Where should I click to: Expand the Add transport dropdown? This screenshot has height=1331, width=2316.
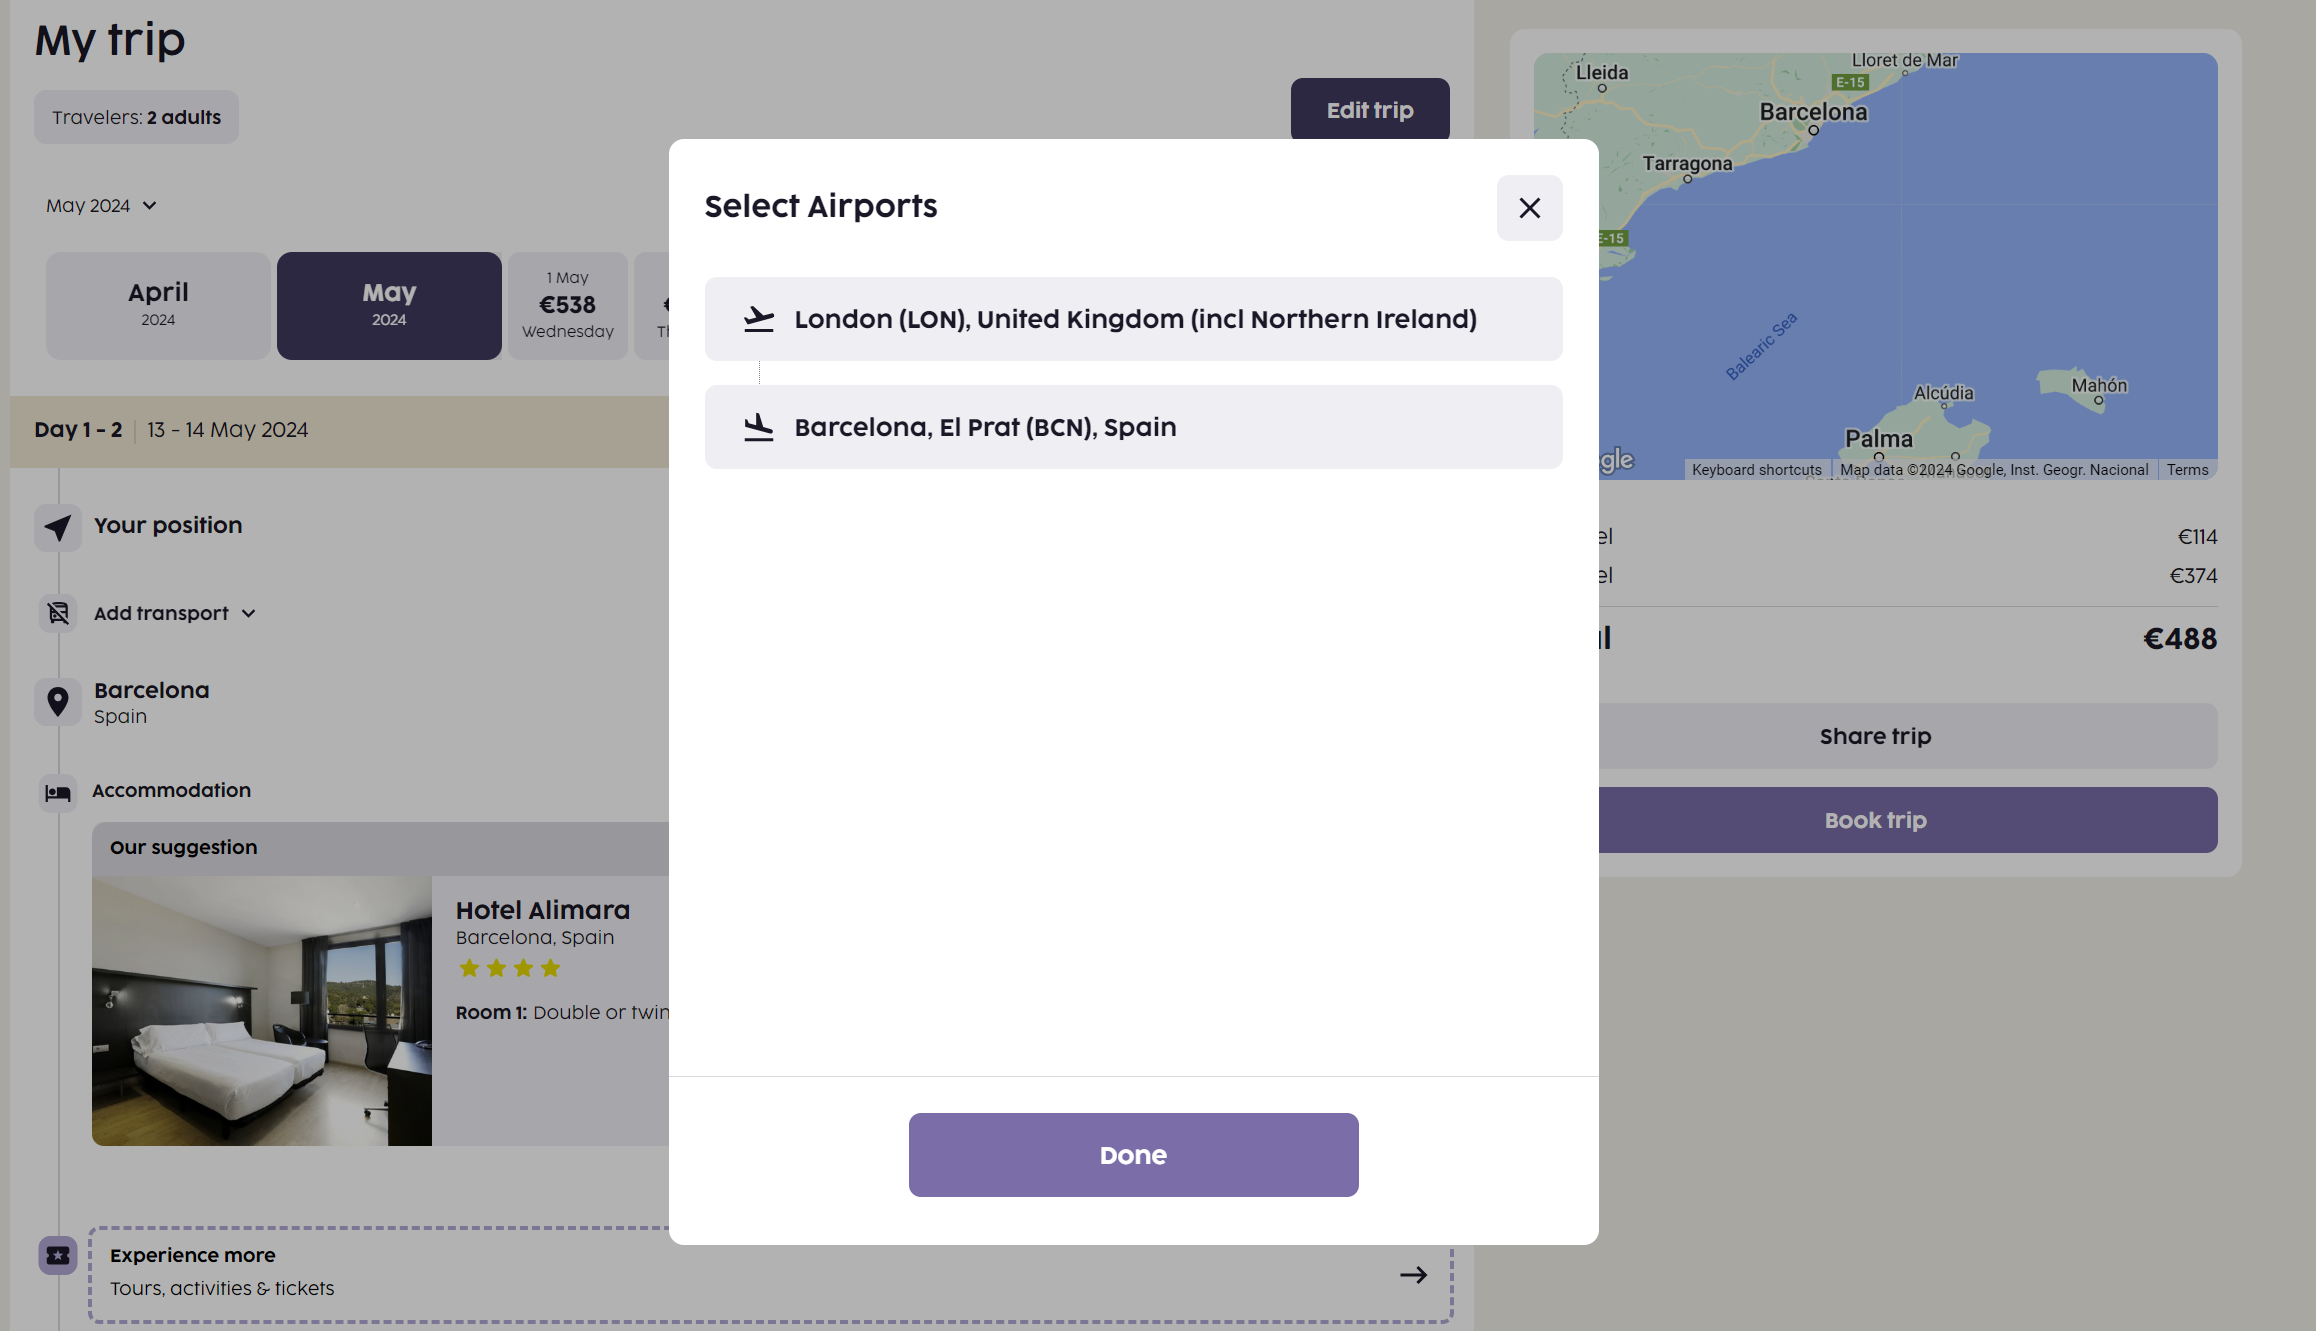175,613
